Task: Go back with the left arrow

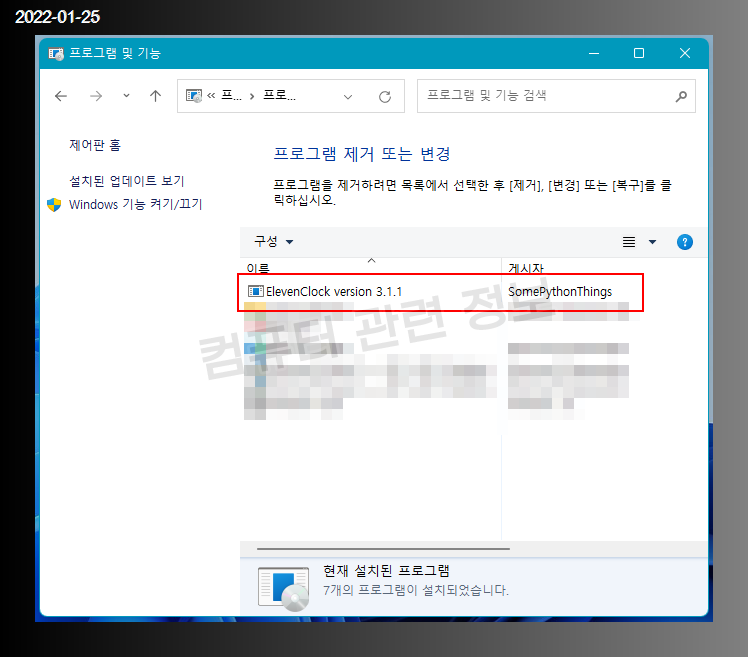Action: coord(61,96)
